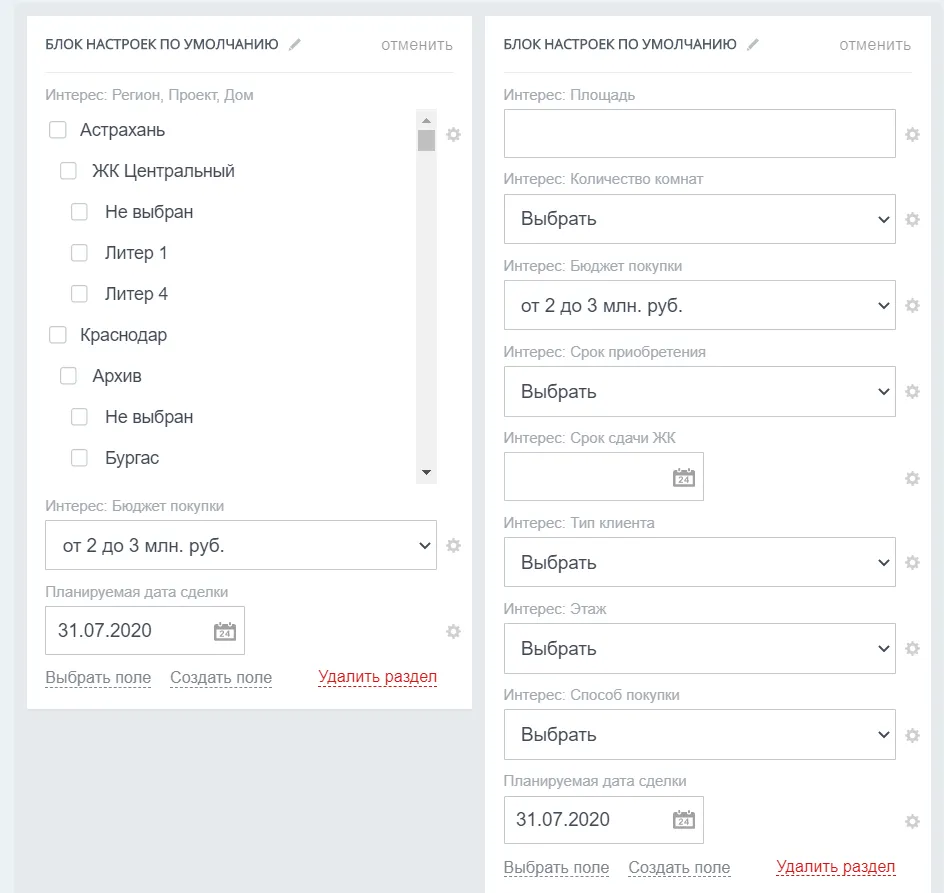This screenshot has height=893, width=944.
Task: Tick the ЖК Центральный checkbox
Action: (69, 171)
